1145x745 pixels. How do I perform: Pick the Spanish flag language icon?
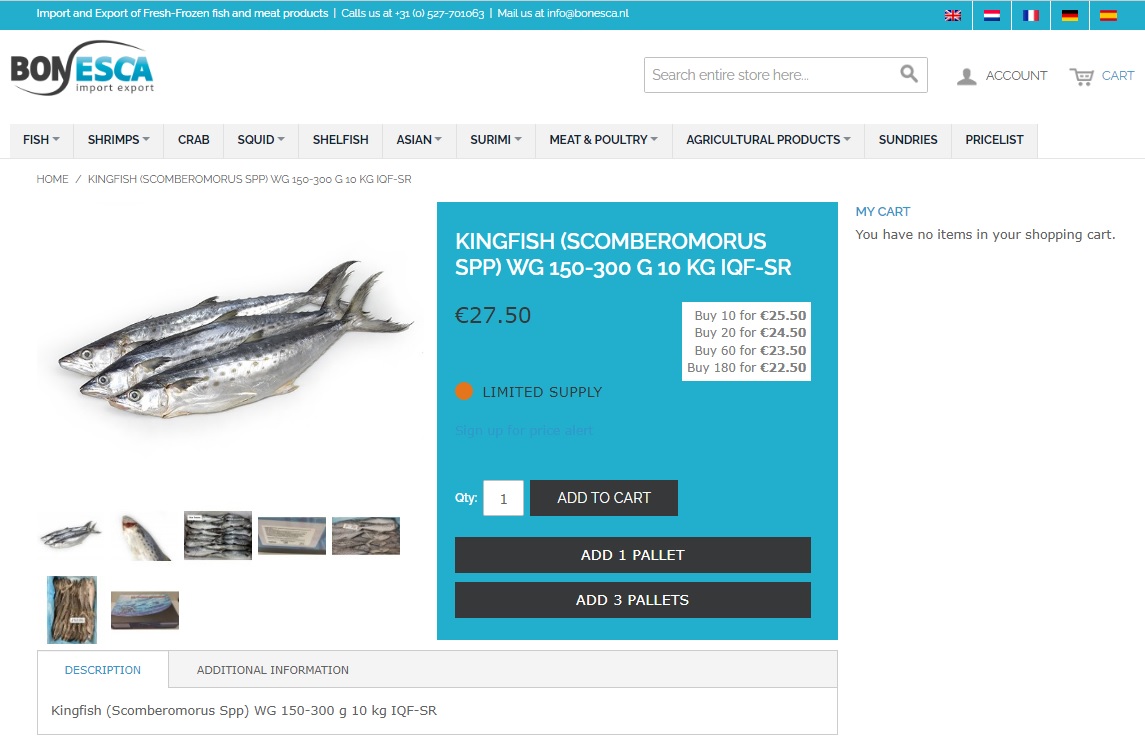[1108, 15]
